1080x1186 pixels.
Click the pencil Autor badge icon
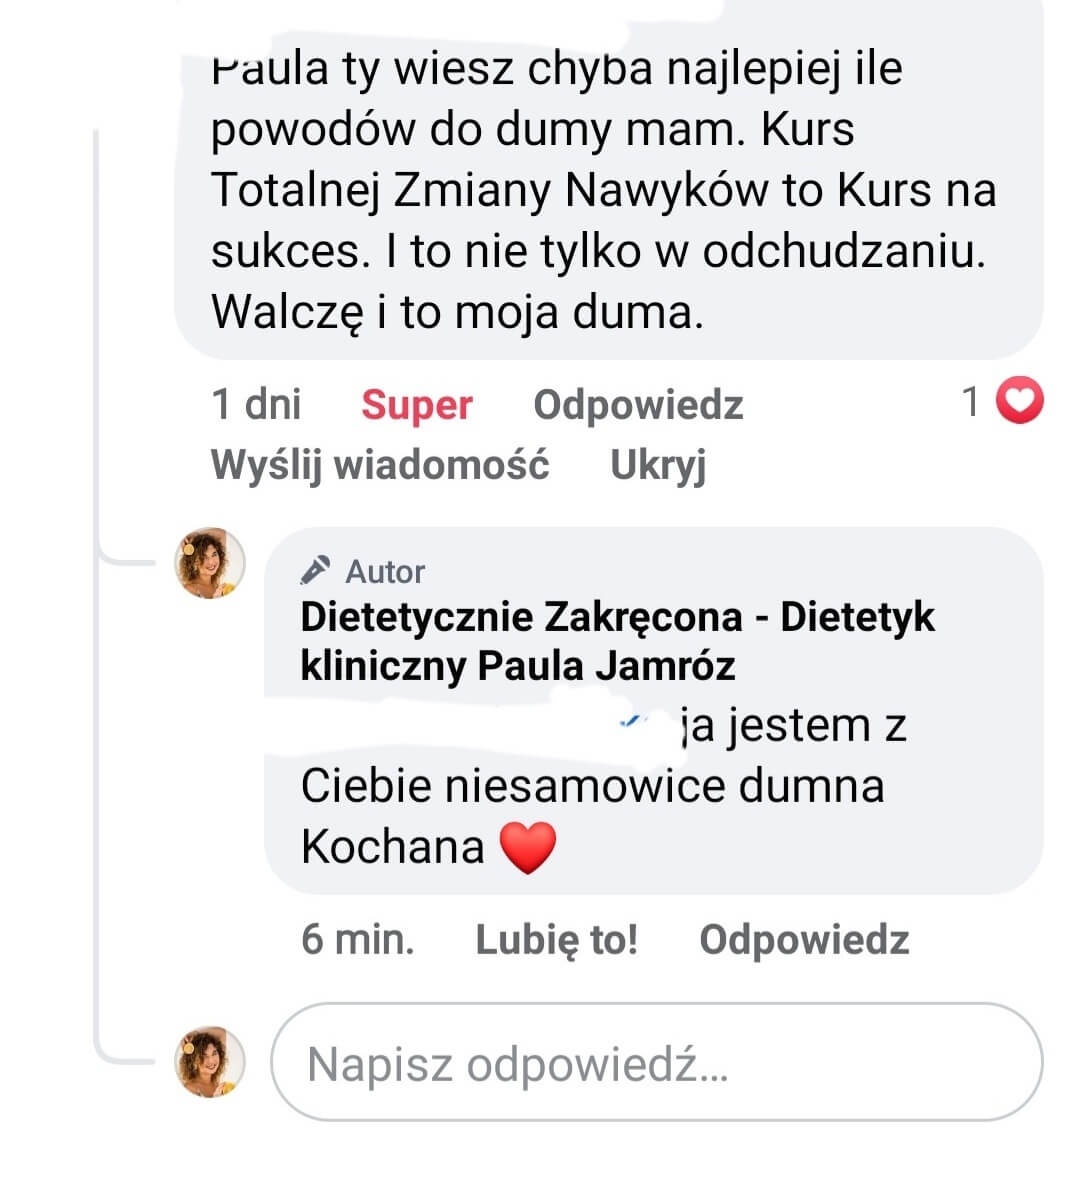(315, 571)
